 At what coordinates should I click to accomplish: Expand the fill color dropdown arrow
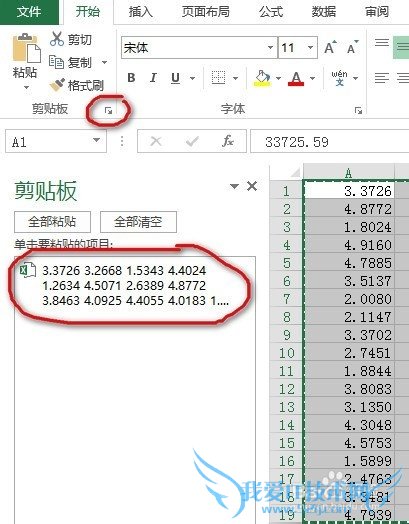[x=278, y=79]
